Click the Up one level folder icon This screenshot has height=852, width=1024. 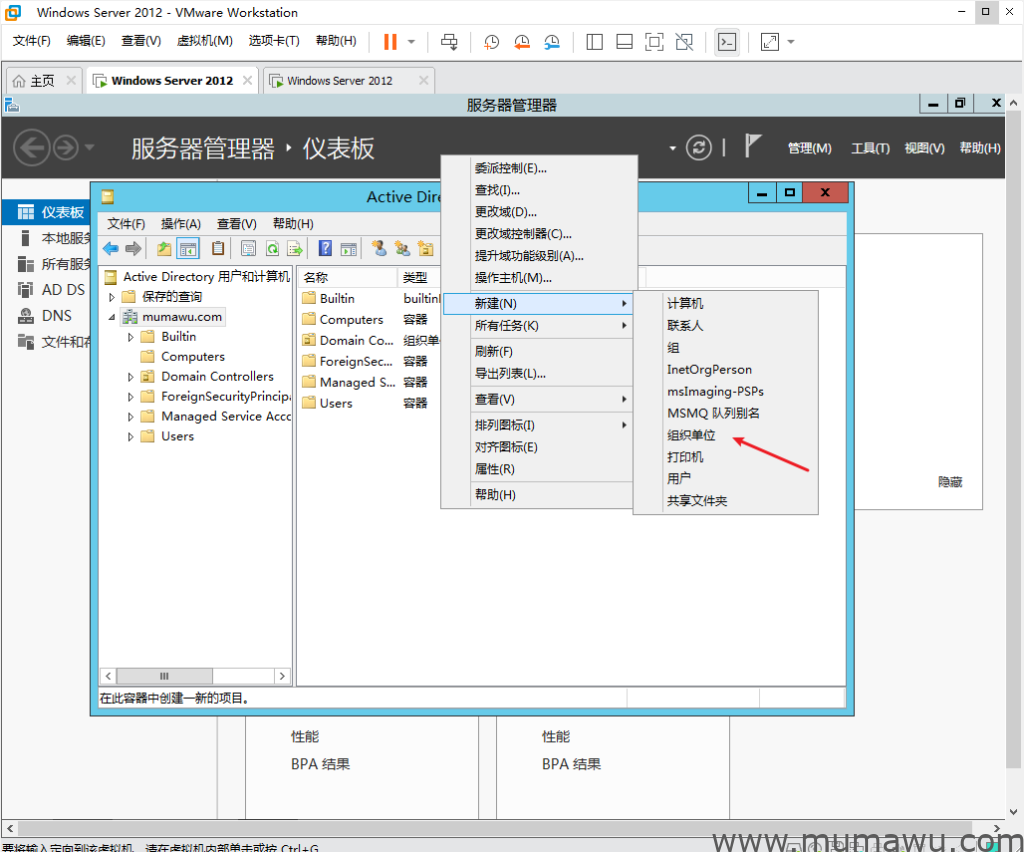click(164, 248)
